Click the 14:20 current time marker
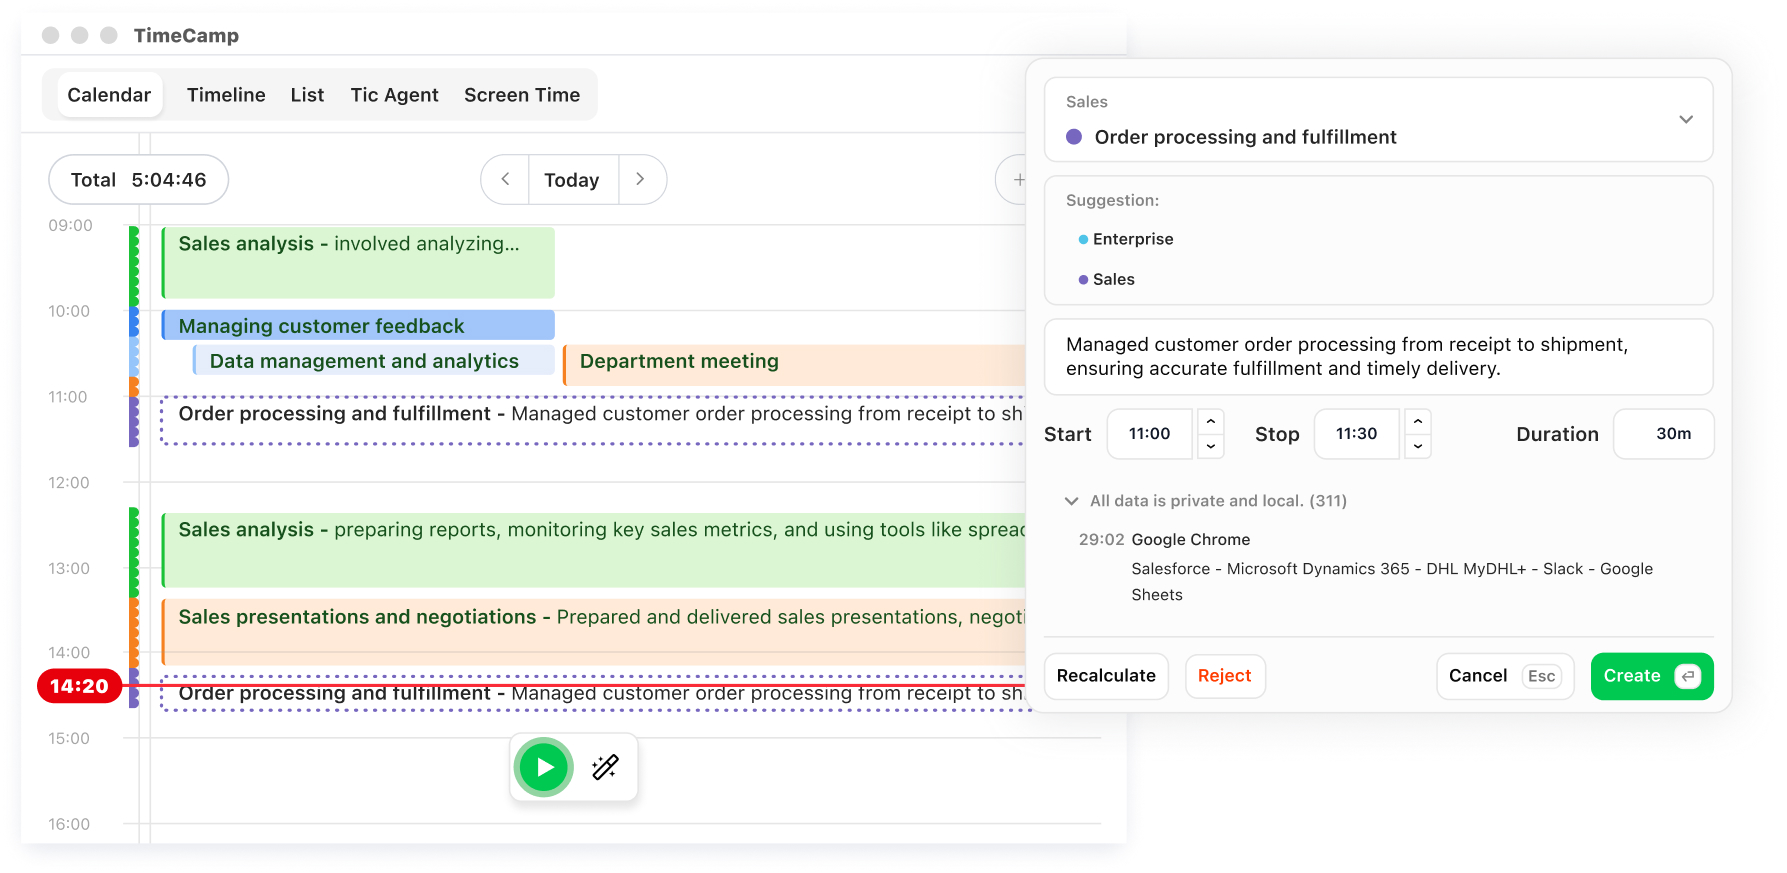Image resolution: width=1787 pixels, height=873 pixels. [80, 686]
